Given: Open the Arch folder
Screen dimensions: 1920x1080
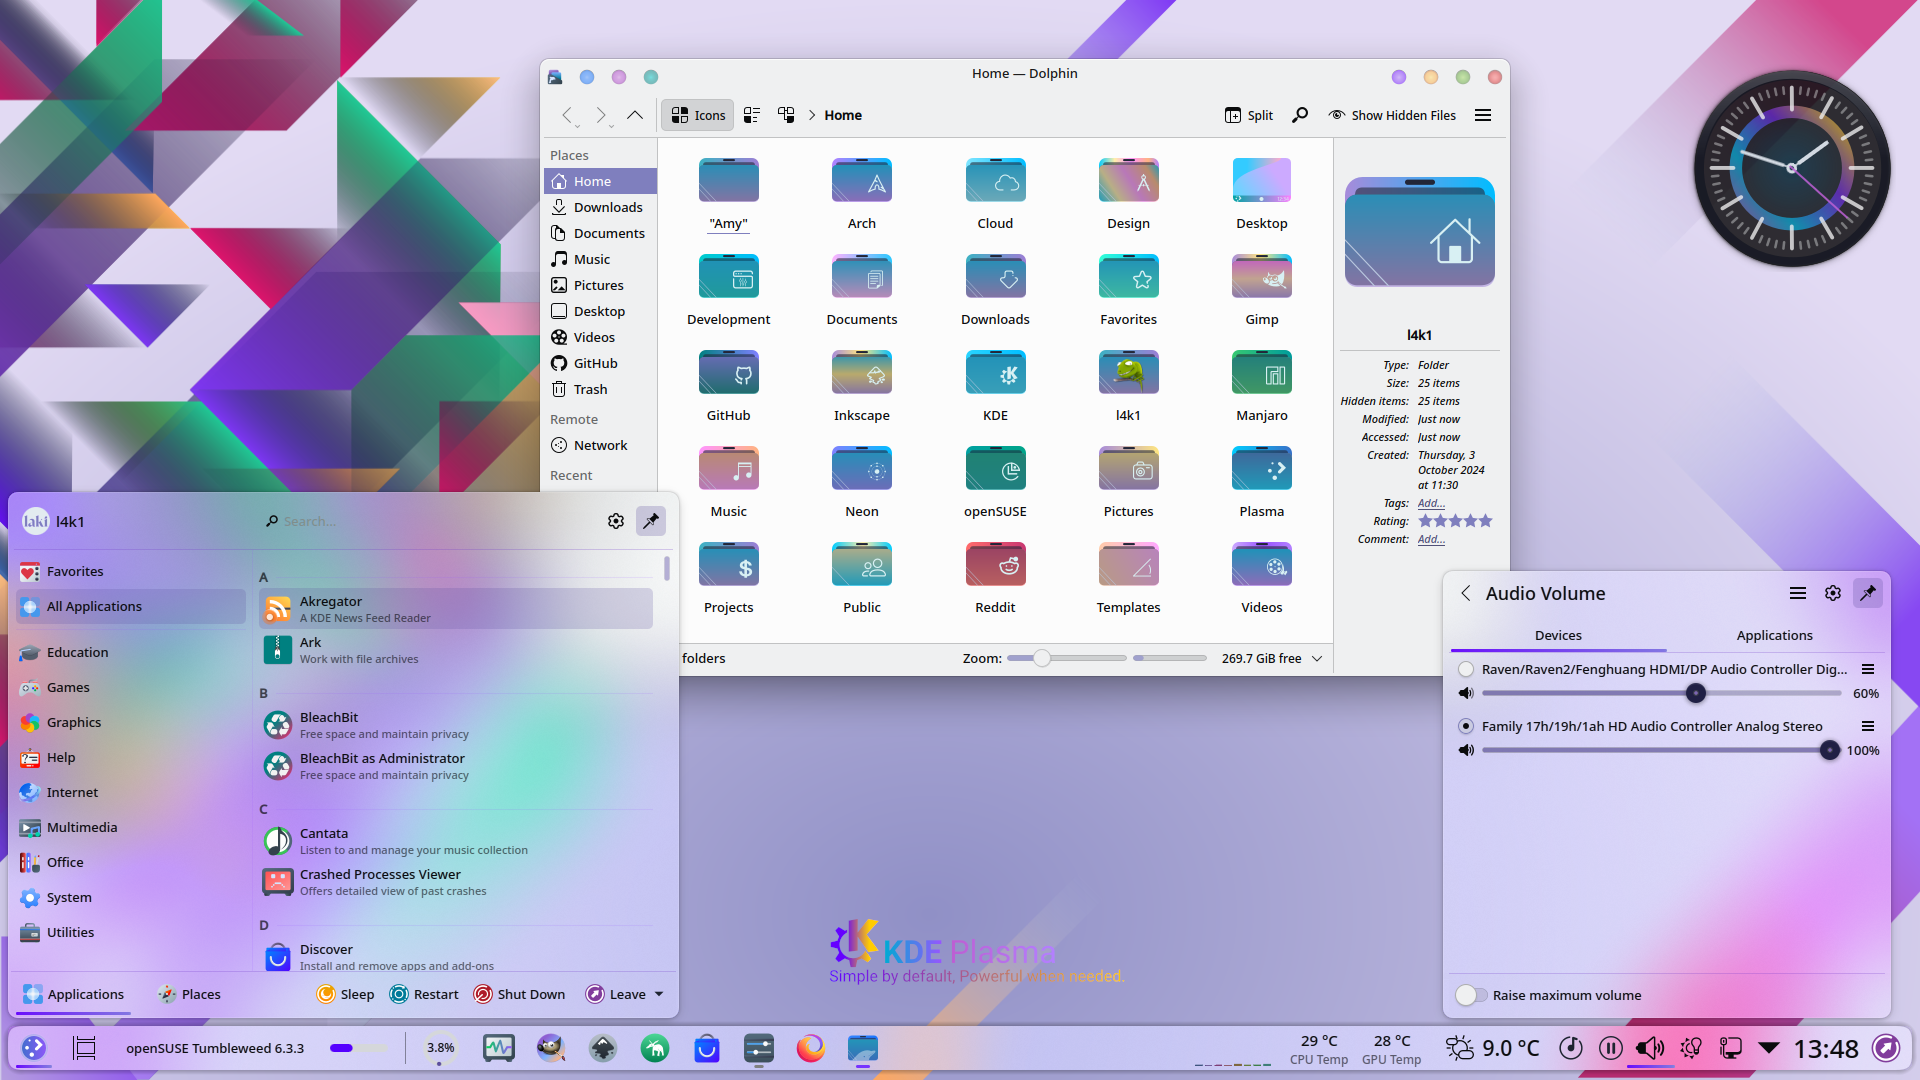Looking at the screenshot, I should click(861, 195).
